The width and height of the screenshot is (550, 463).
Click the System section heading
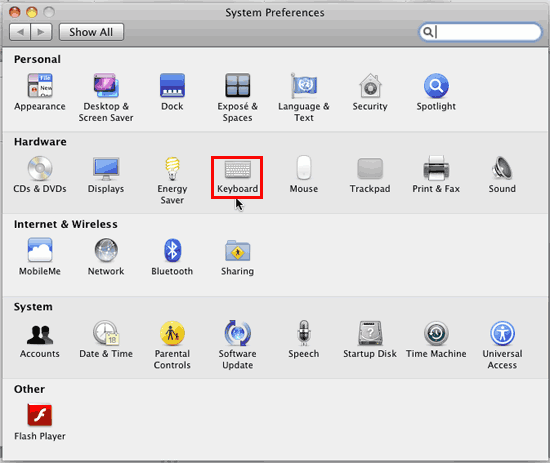click(x=33, y=307)
